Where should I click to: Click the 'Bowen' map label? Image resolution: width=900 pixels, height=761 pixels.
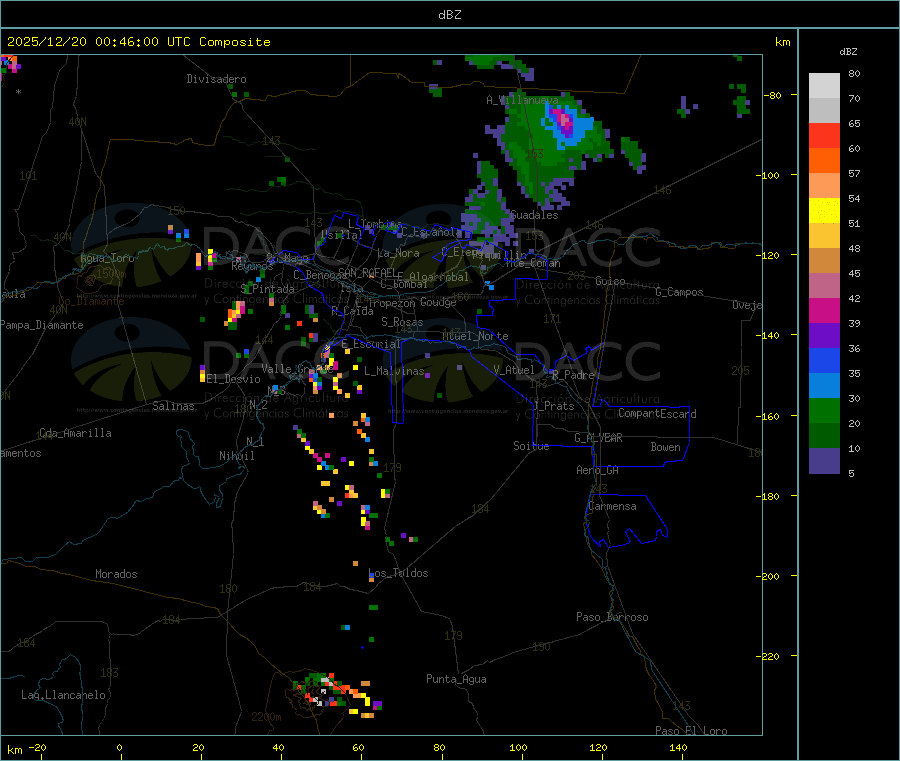pyautogui.click(x=666, y=447)
